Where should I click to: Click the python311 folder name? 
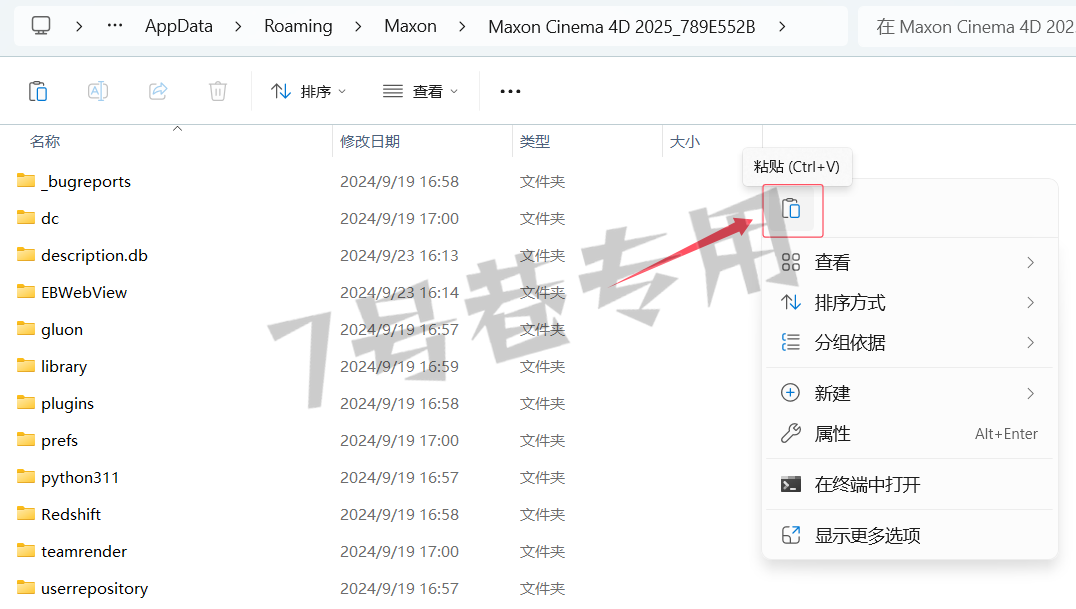pyautogui.click(x=80, y=478)
